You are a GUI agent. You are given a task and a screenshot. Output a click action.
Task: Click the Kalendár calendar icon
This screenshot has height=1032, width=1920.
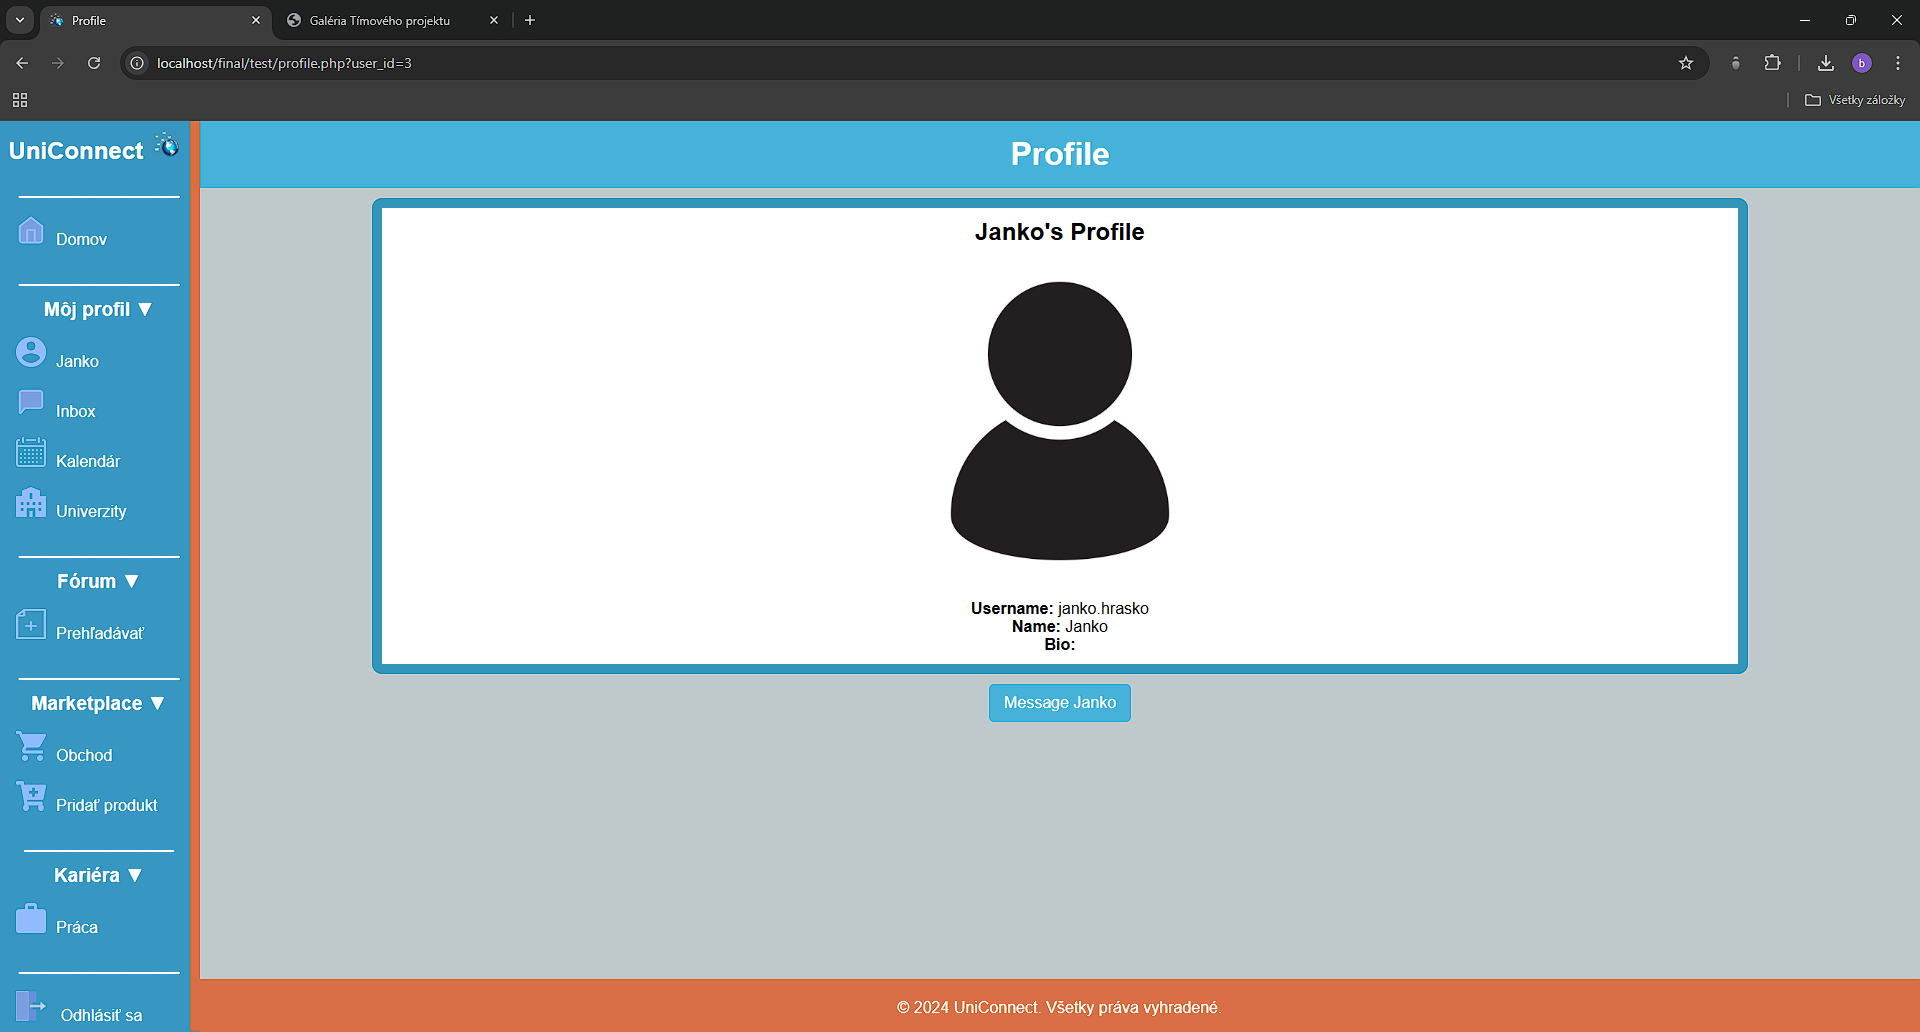(x=31, y=452)
